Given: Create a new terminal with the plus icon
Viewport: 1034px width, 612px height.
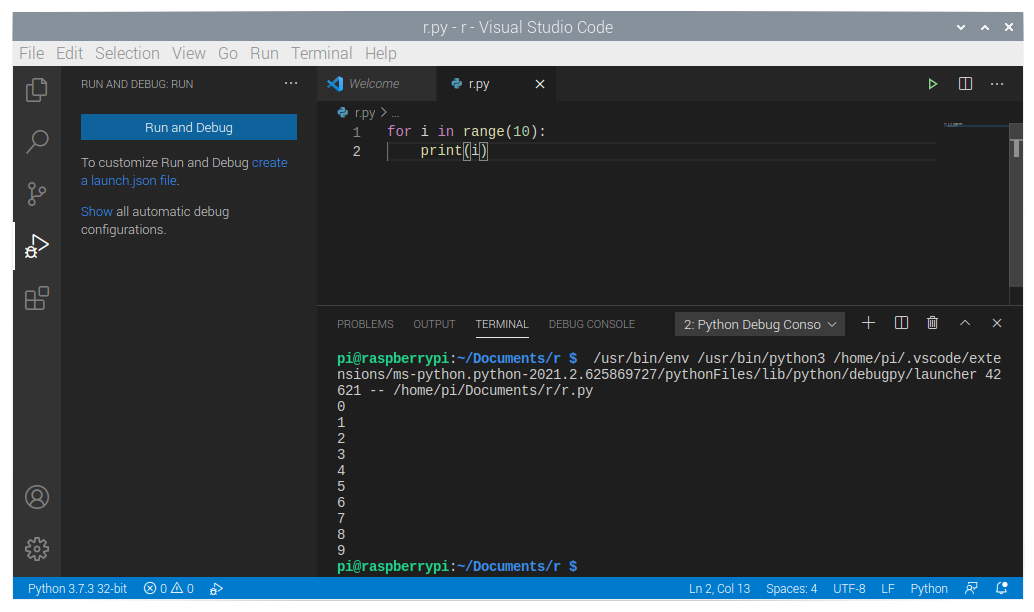Looking at the screenshot, I should click(x=868, y=322).
